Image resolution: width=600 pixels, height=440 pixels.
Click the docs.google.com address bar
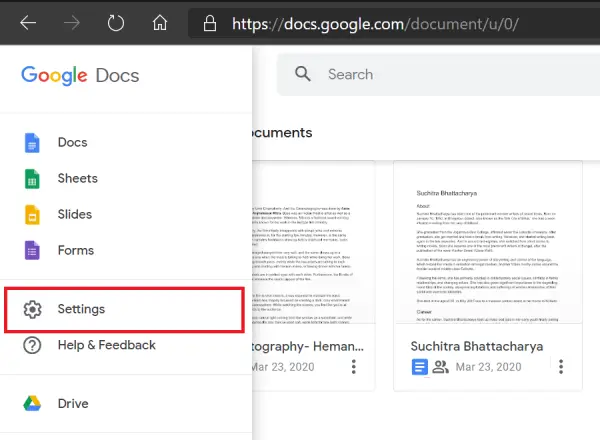pyautogui.click(x=394, y=24)
